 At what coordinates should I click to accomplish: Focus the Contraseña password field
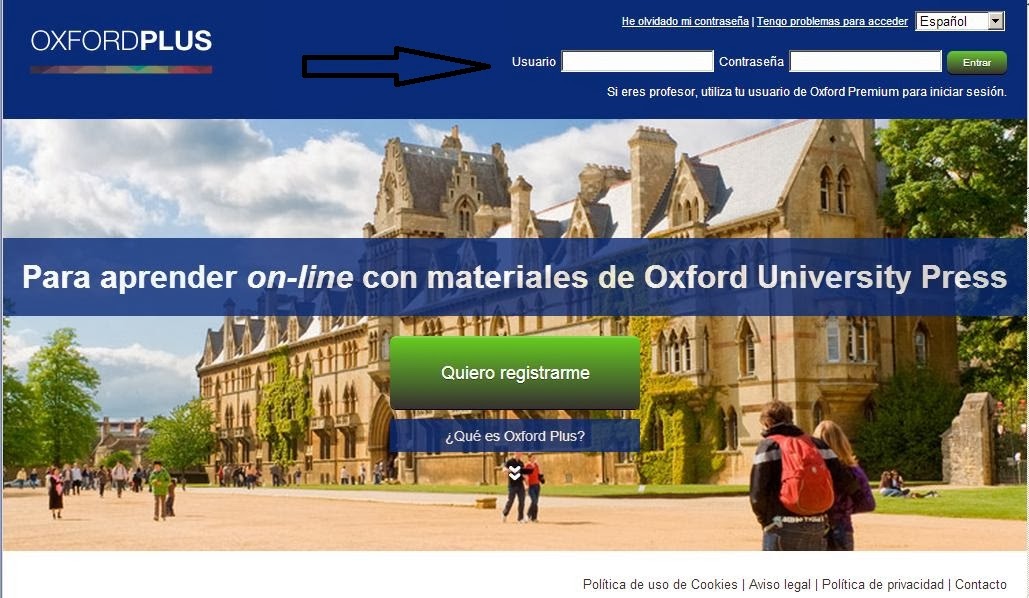click(x=866, y=61)
